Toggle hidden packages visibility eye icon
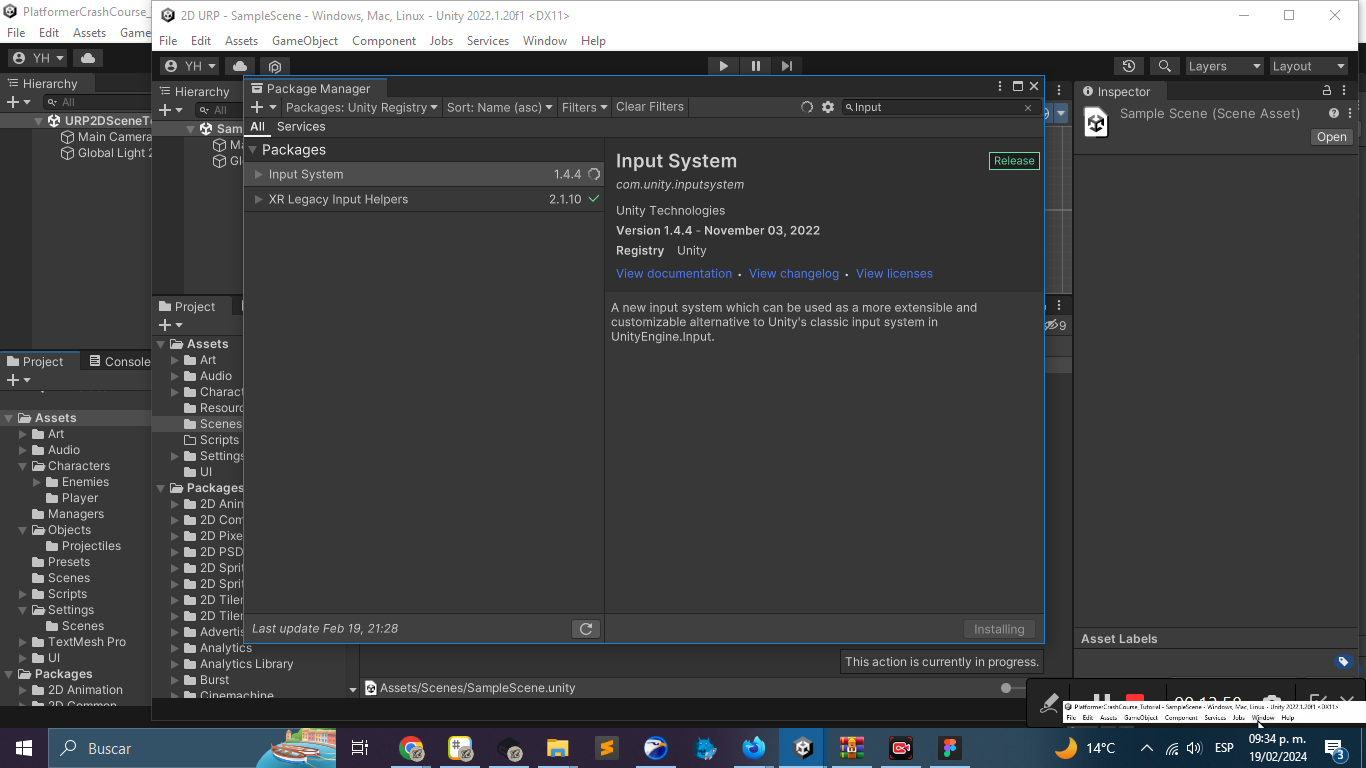This screenshot has width=1366, height=768. click(x=1056, y=325)
